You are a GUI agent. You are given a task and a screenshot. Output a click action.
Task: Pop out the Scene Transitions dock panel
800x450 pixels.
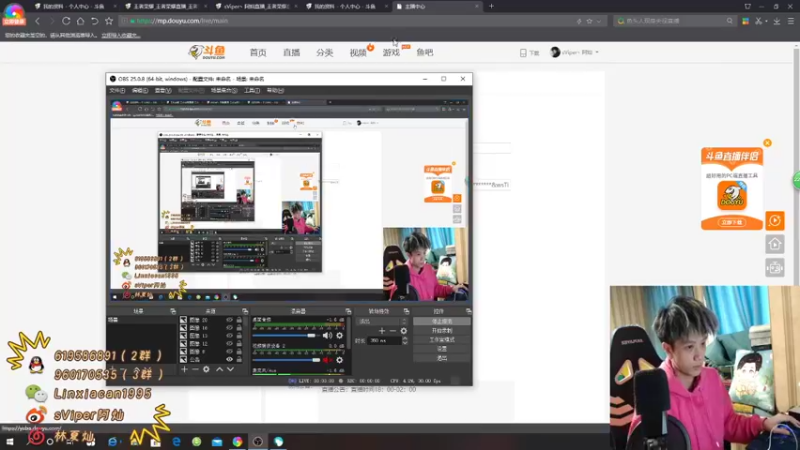click(x=406, y=311)
